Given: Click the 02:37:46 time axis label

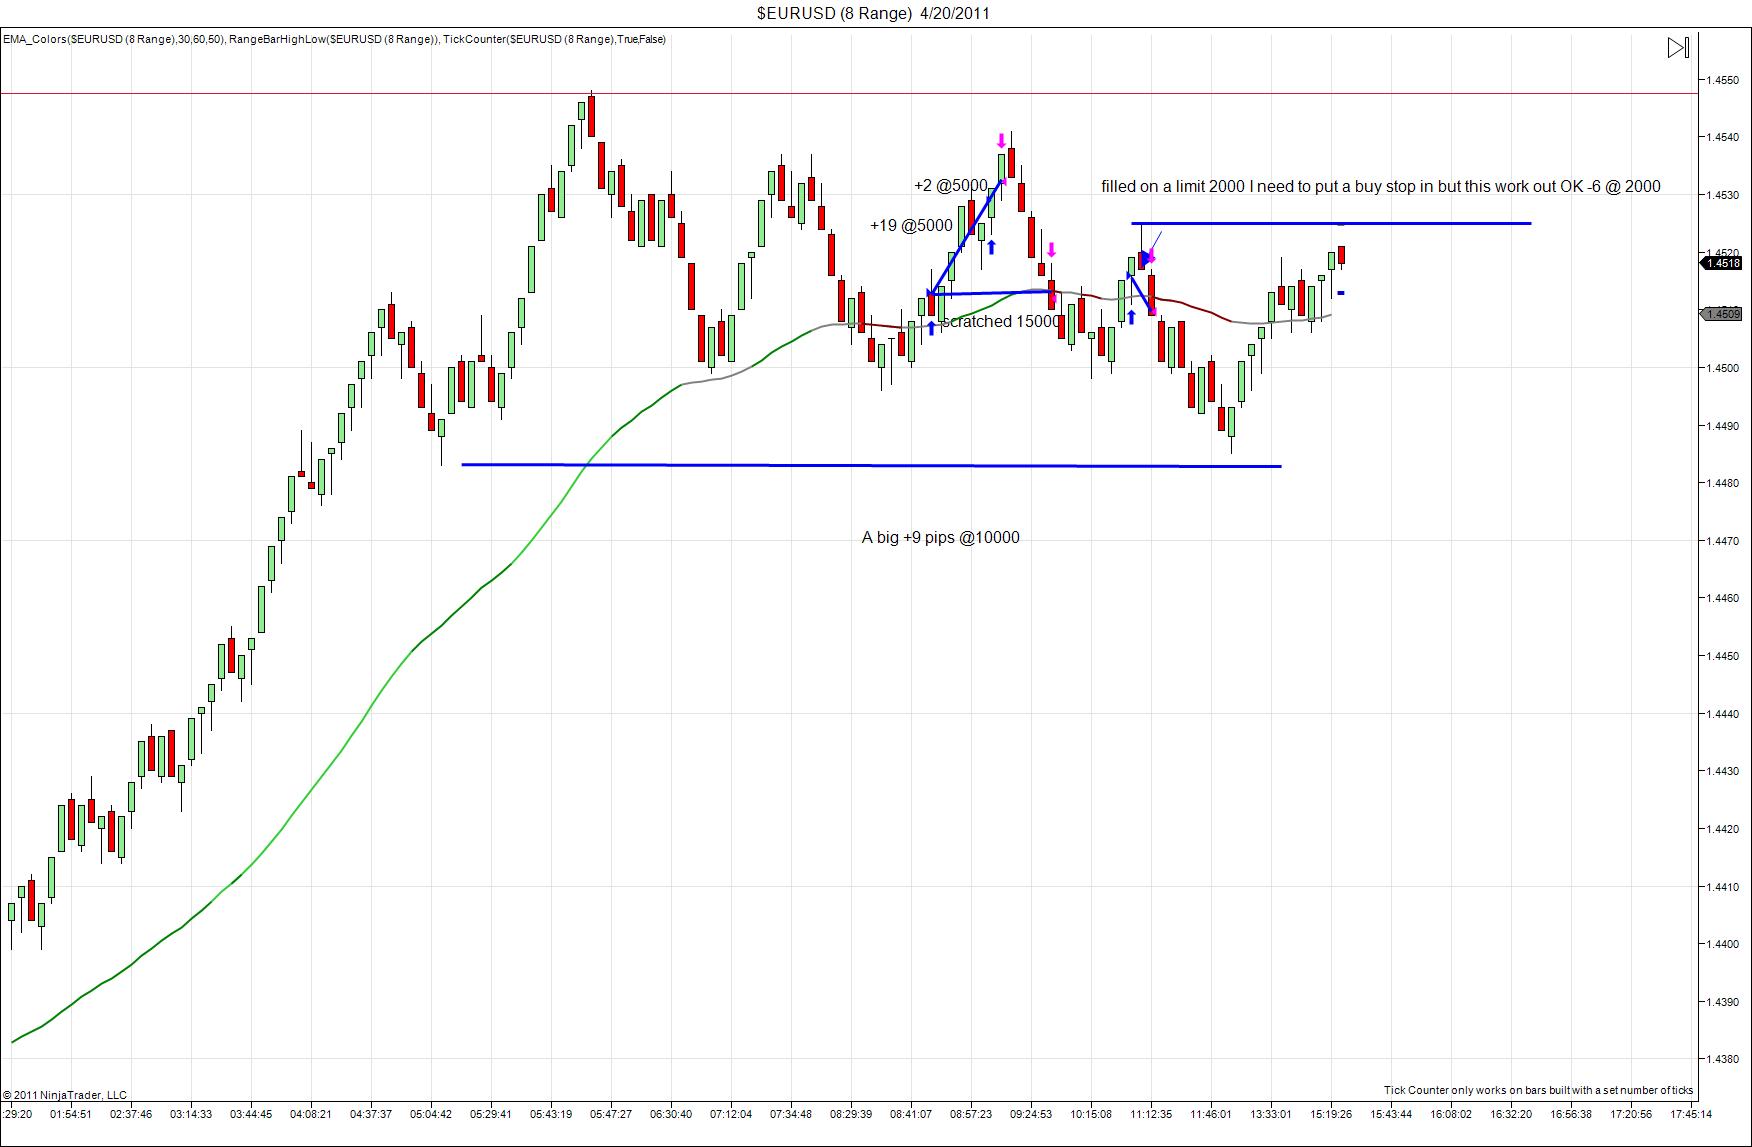Looking at the screenshot, I should coord(131,1114).
